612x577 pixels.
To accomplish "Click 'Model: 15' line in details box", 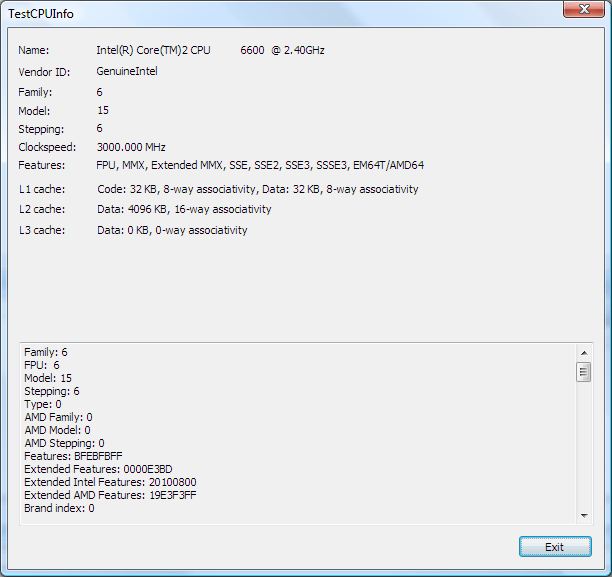I will (48, 378).
